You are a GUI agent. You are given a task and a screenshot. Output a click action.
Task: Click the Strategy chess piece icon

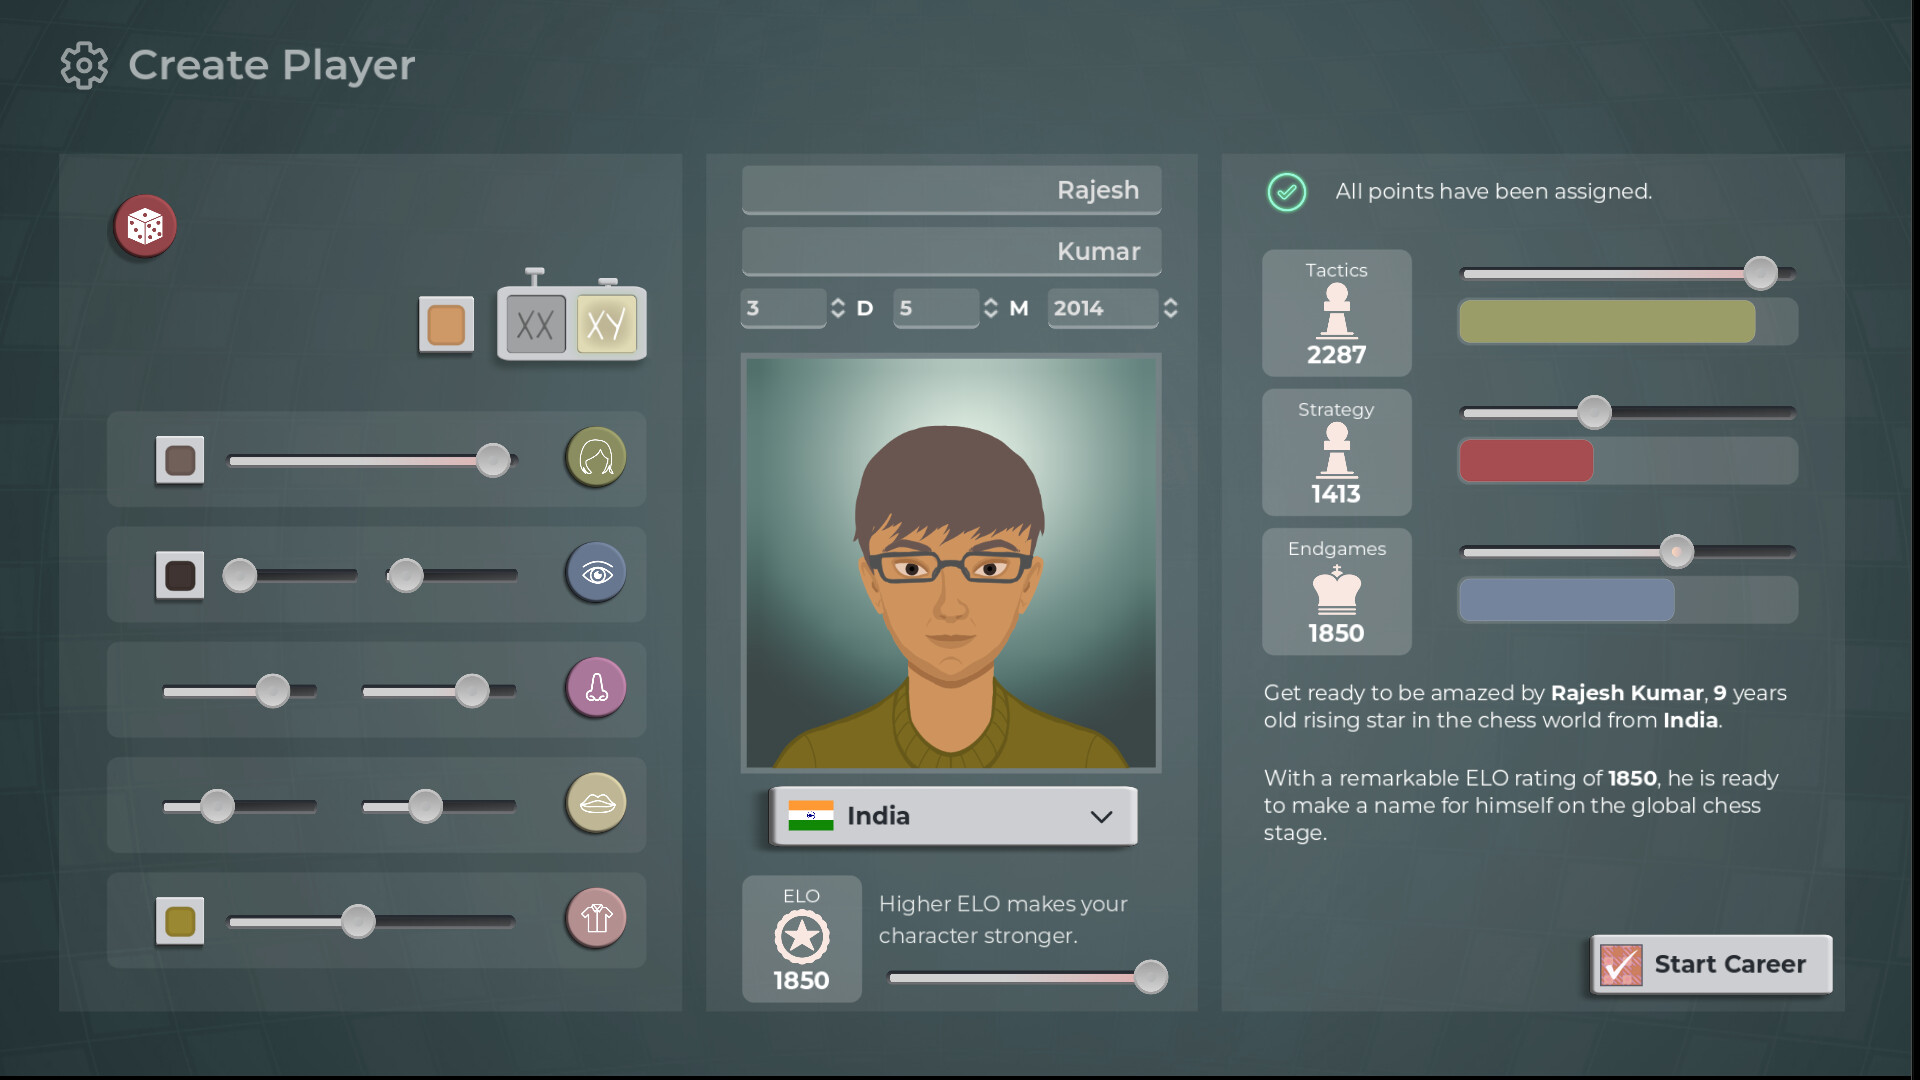pos(1336,448)
